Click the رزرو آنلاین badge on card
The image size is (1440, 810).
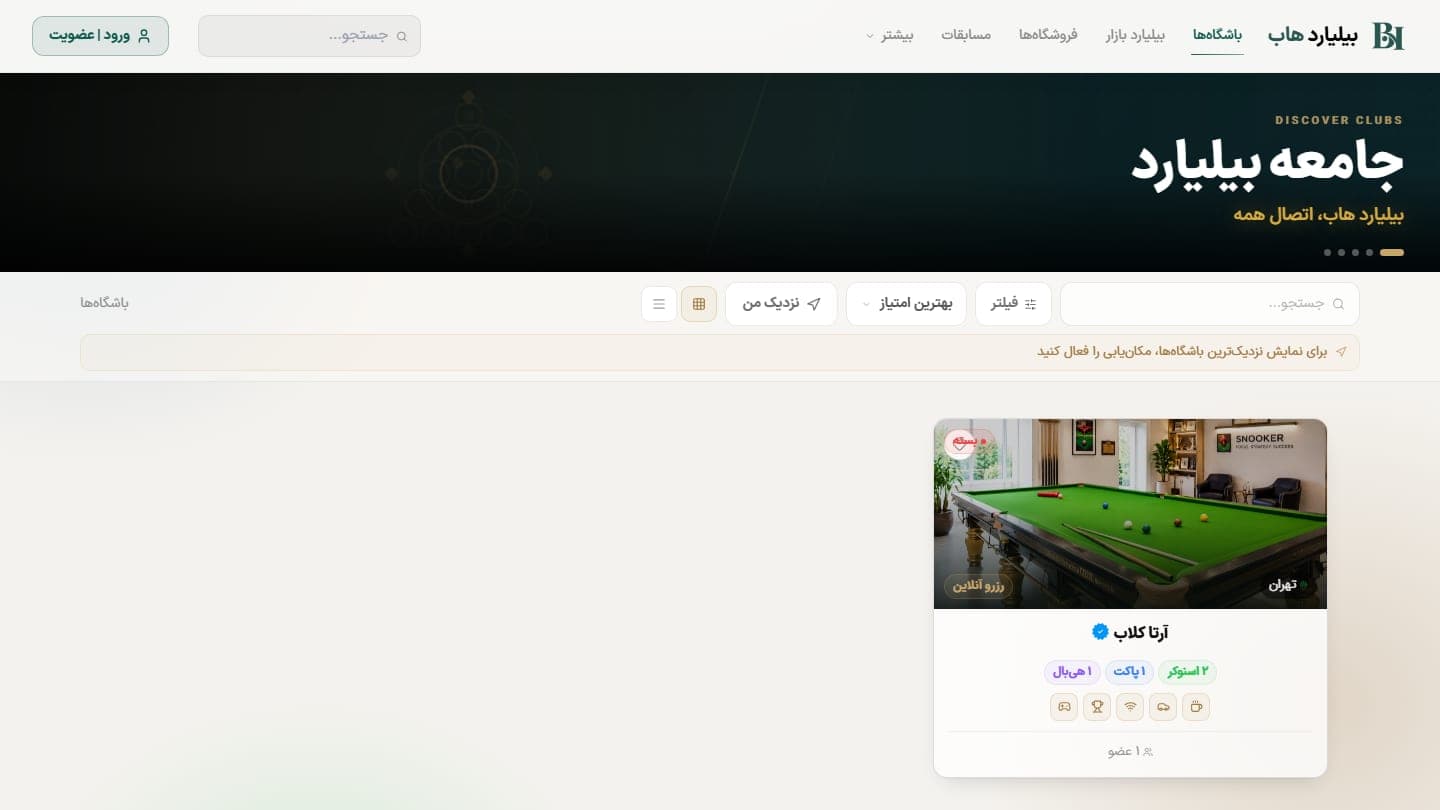978,586
